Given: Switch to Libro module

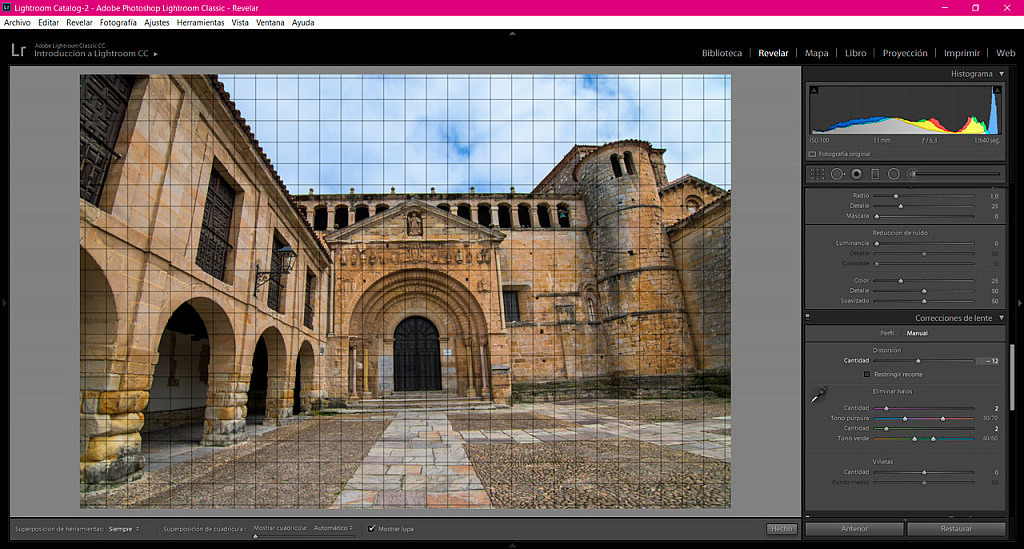Looking at the screenshot, I should [856, 53].
